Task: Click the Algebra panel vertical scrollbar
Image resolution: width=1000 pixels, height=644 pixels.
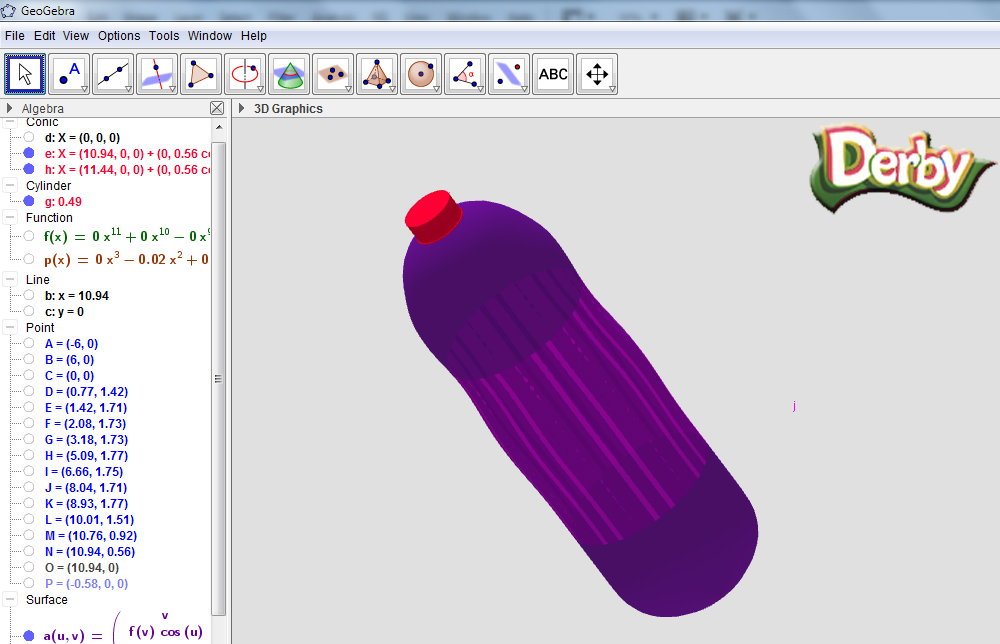Action: (x=219, y=379)
